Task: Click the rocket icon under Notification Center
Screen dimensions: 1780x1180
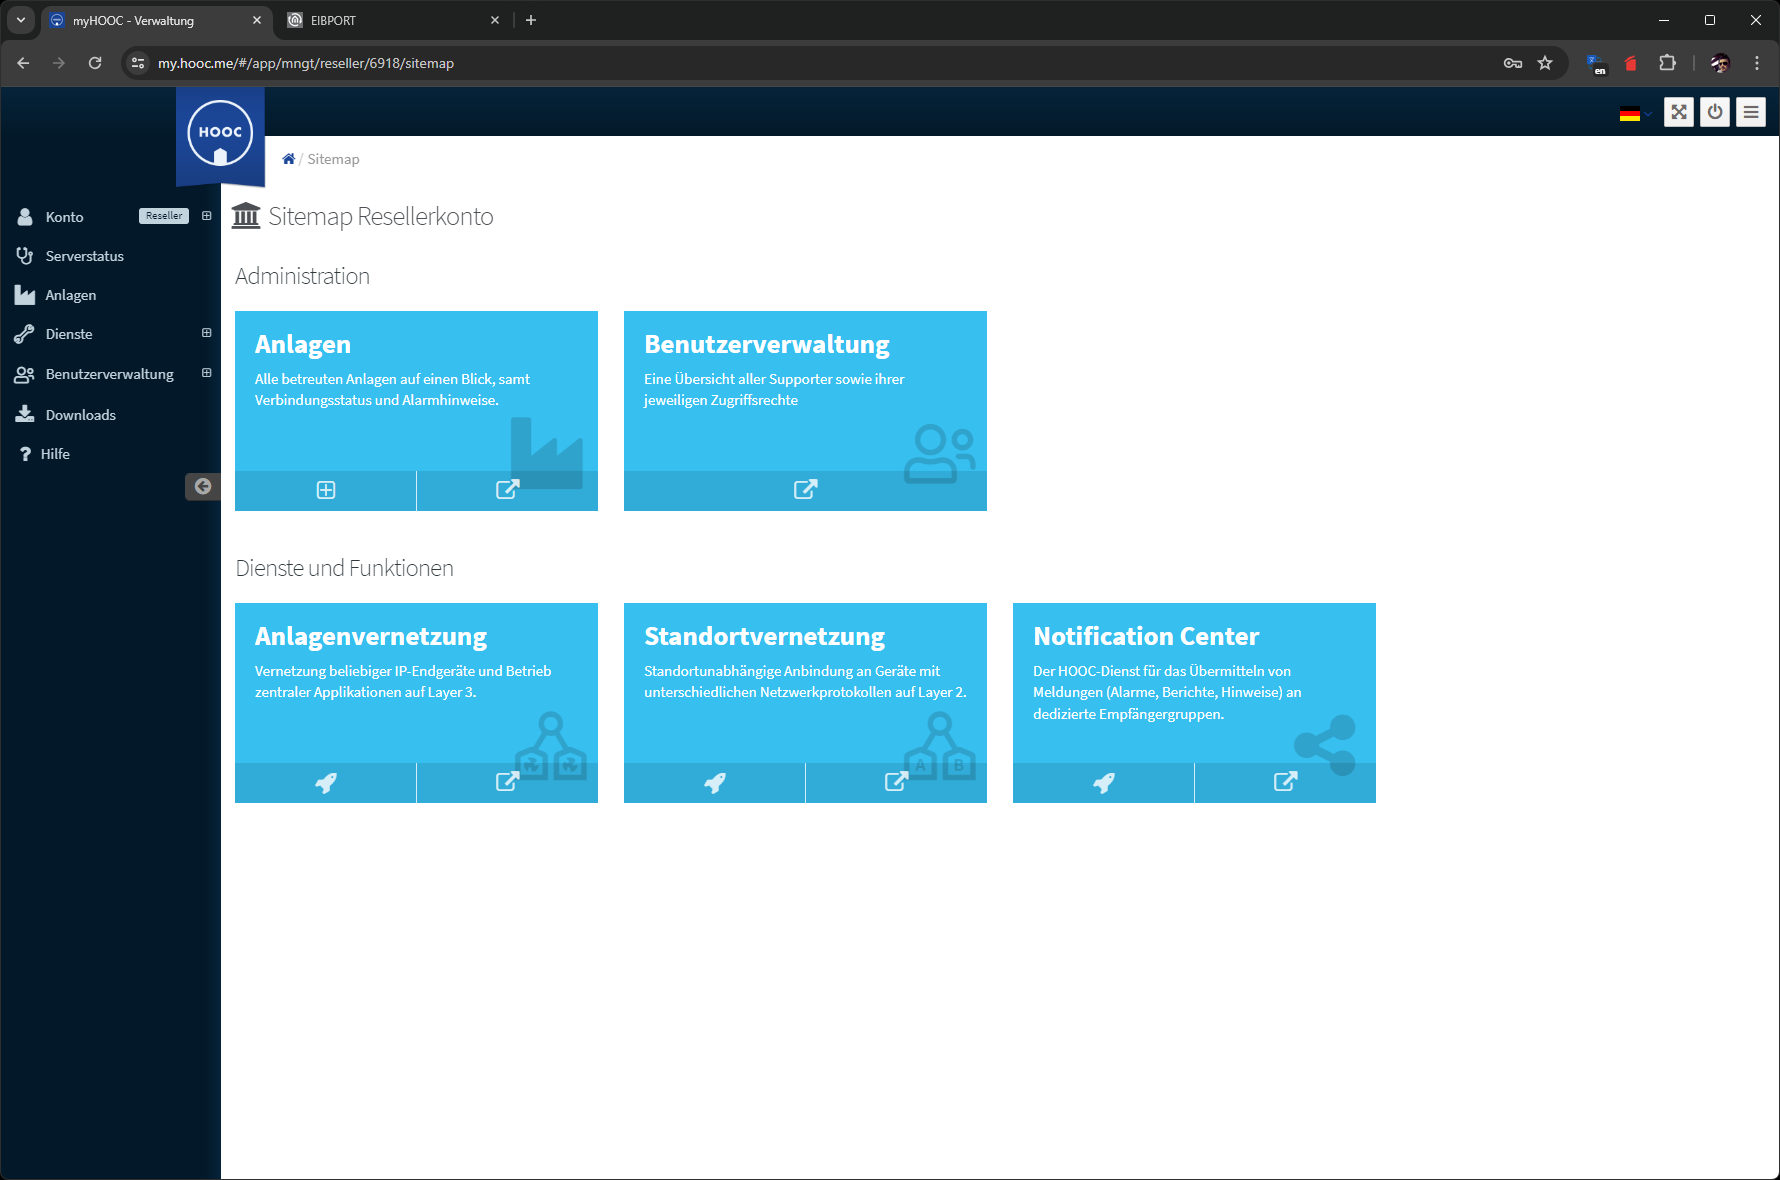Action: (1103, 783)
